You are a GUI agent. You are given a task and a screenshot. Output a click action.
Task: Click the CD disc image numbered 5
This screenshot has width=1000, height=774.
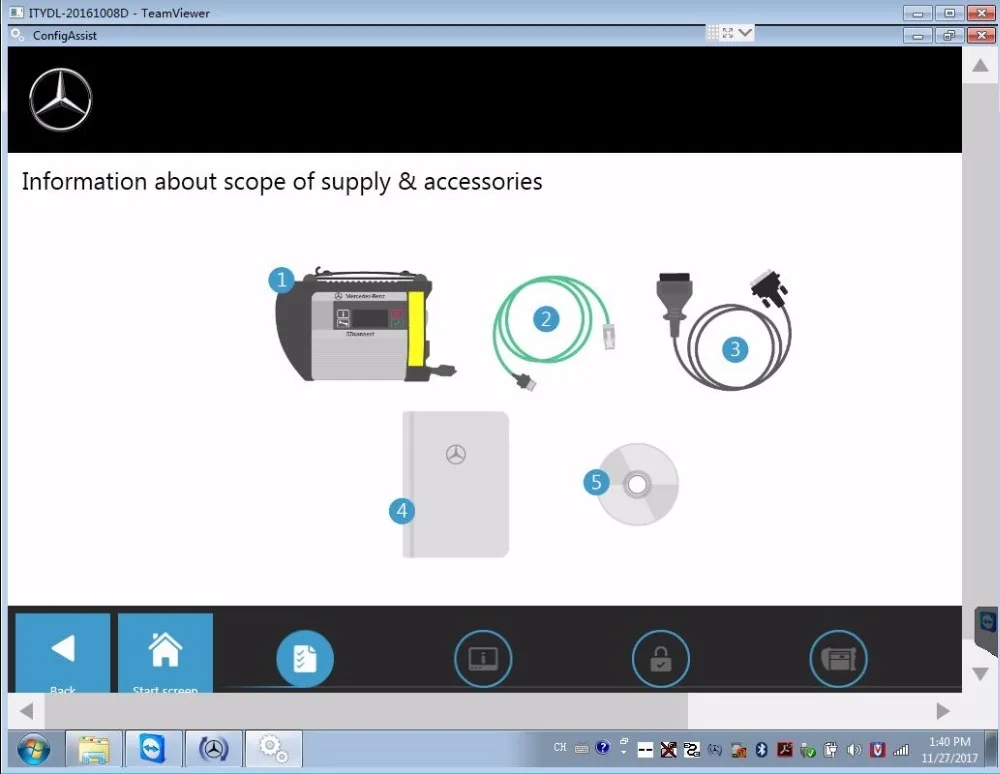click(x=636, y=485)
